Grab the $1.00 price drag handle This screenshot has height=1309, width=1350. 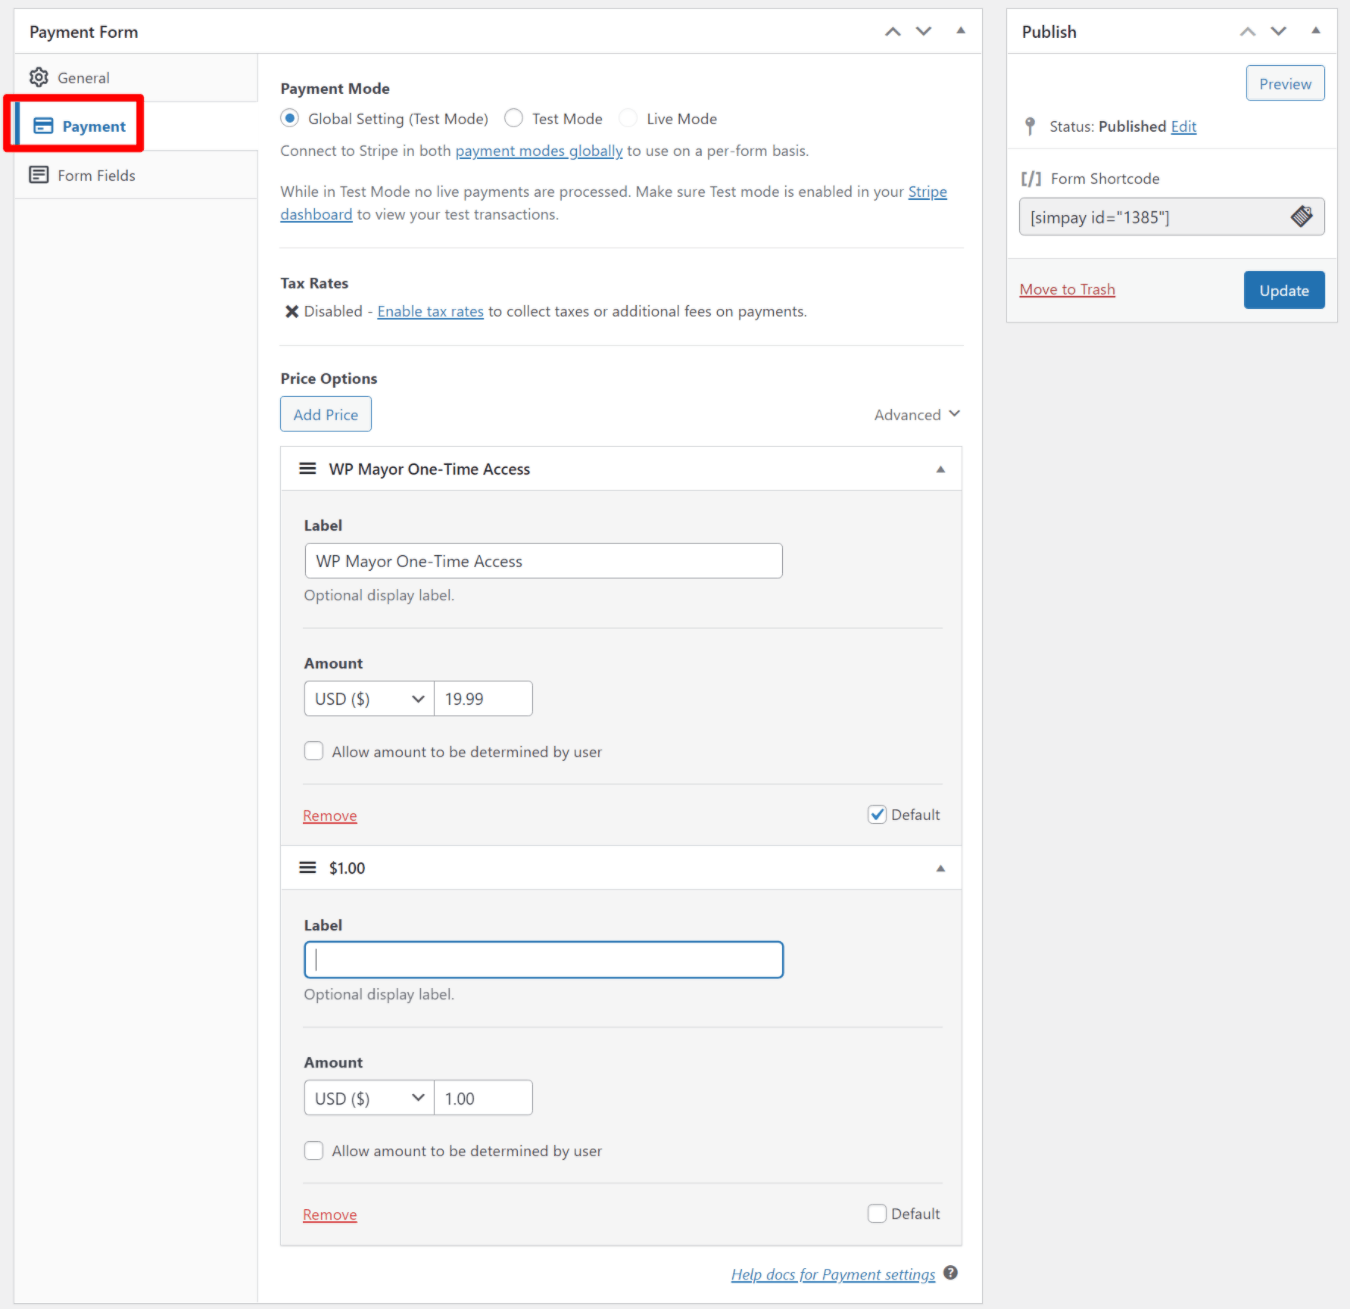pos(308,868)
